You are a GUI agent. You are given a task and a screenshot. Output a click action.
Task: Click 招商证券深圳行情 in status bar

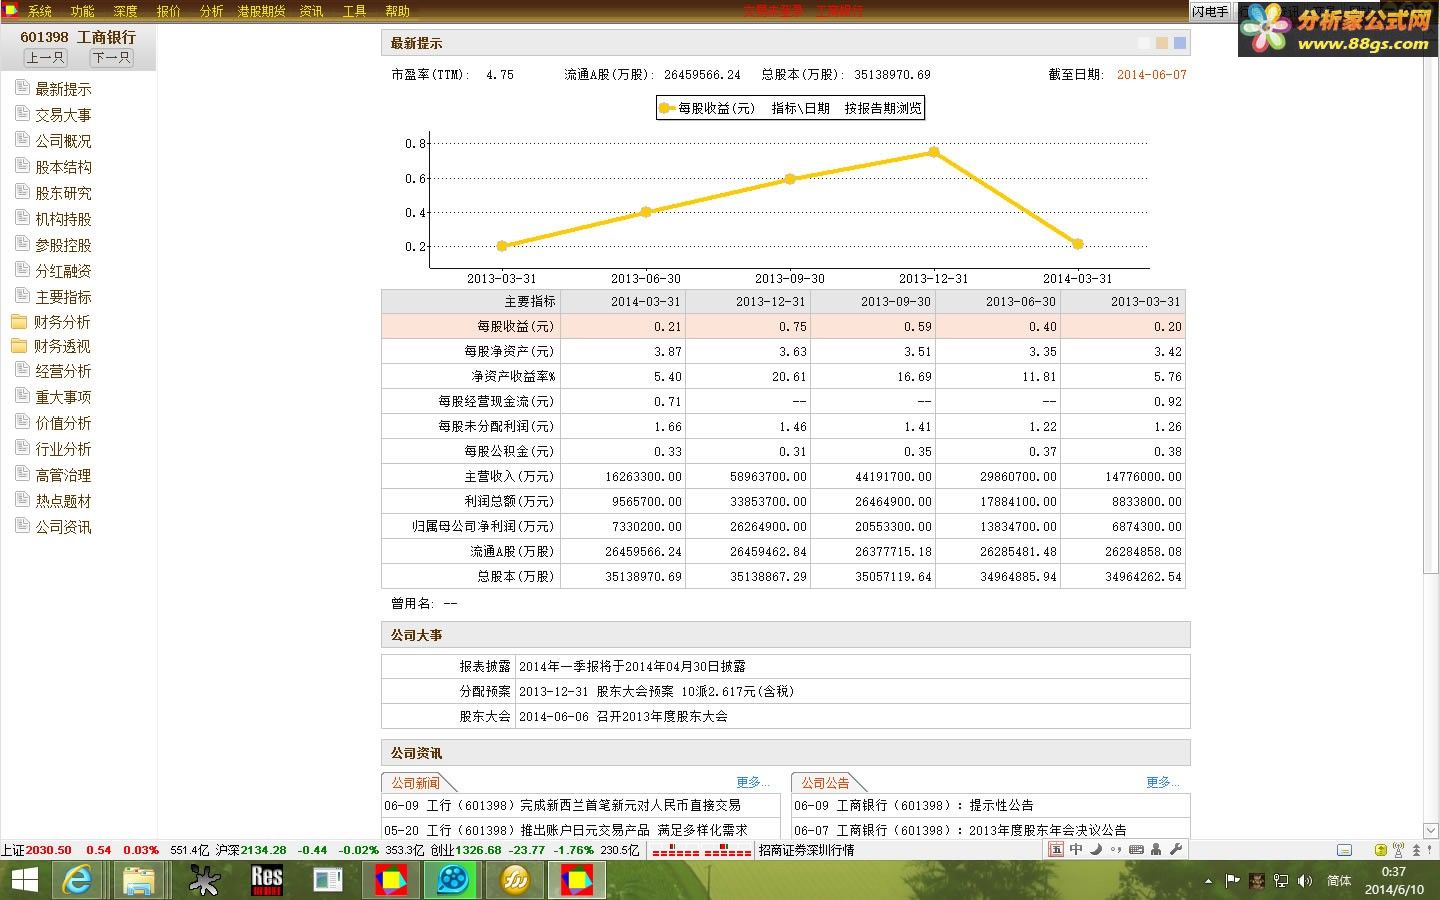click(x=806, y=850)
